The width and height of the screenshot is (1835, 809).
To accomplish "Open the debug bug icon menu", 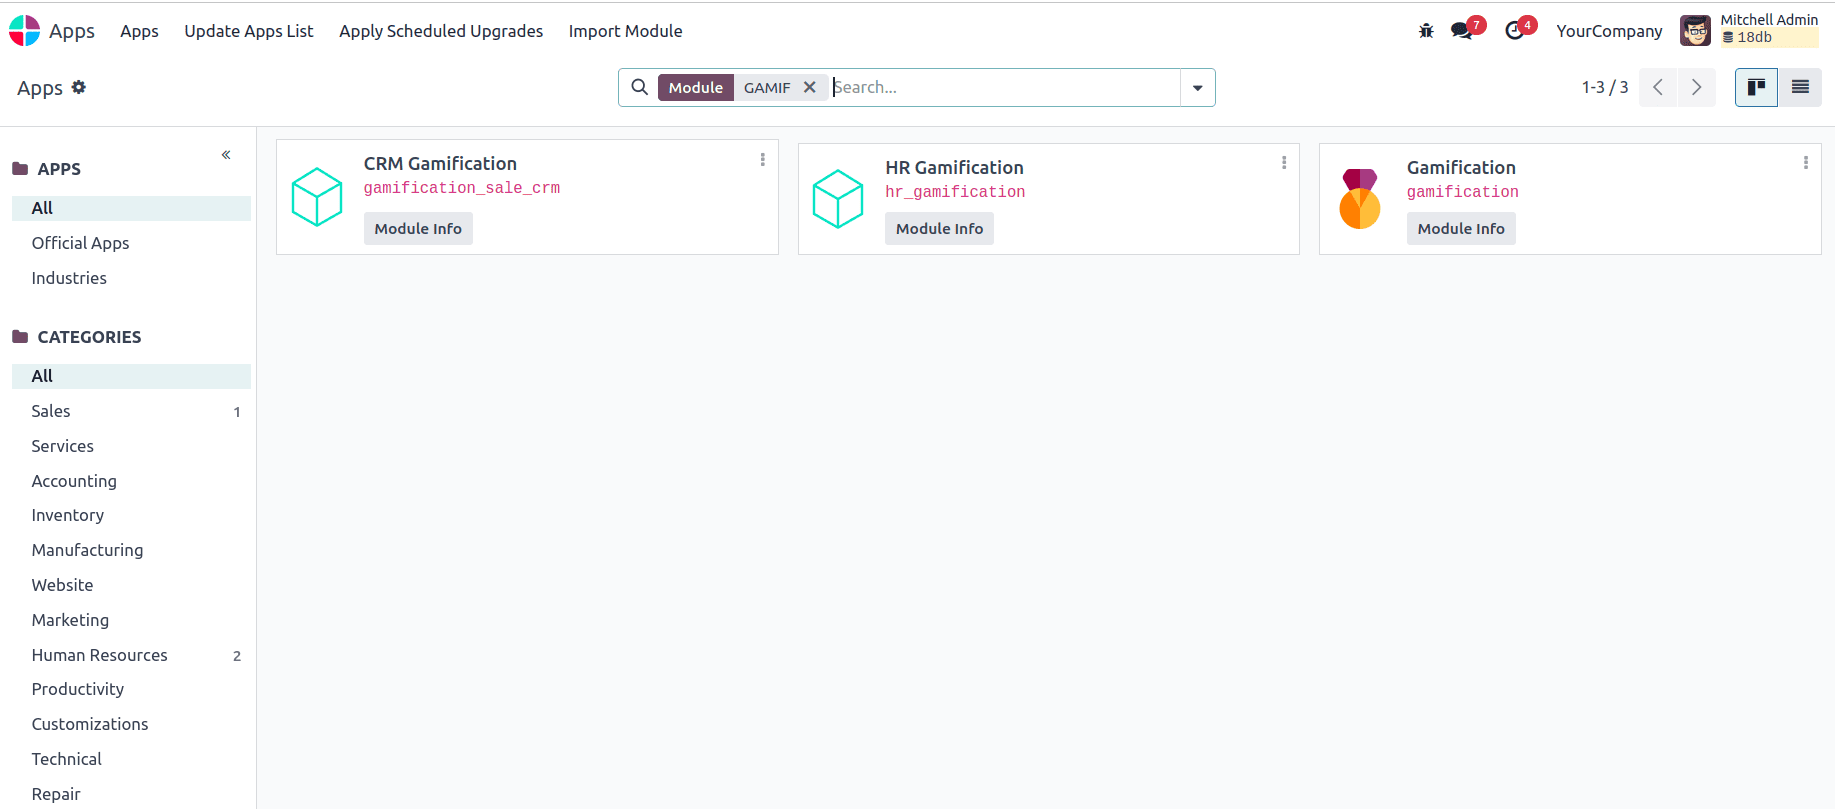I will [x=1426, y=31].
